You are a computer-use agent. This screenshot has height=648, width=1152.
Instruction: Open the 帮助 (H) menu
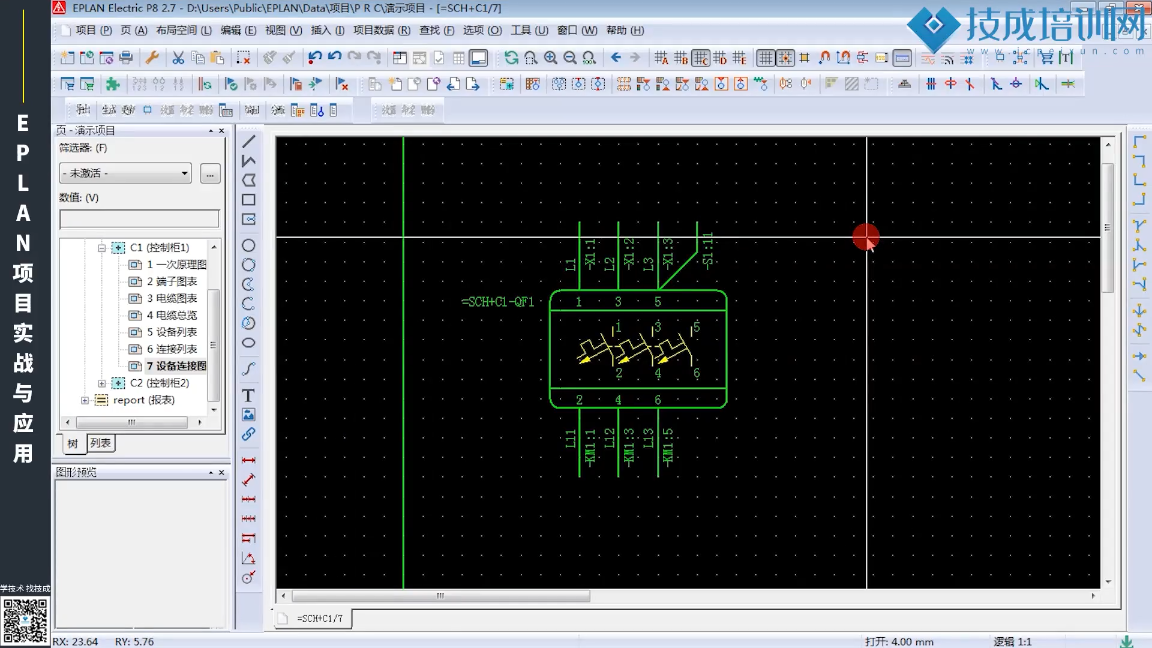coord(625,30)
